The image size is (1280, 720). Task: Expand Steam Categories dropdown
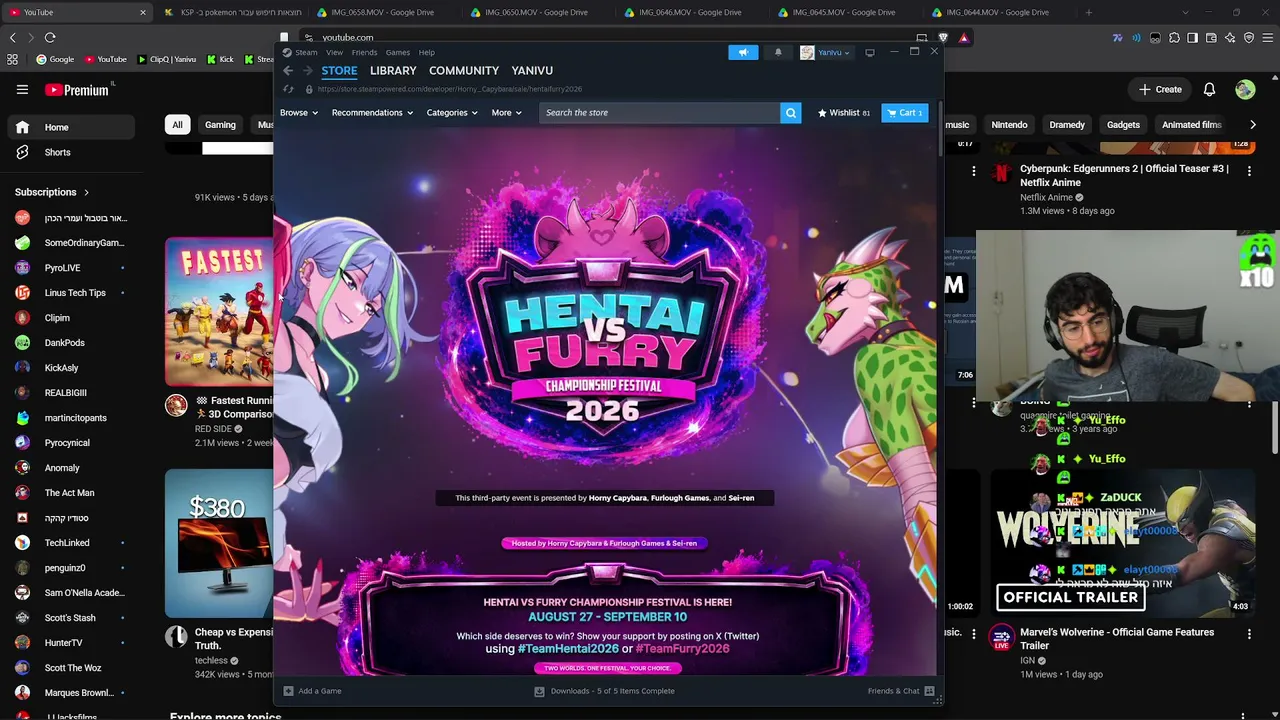452,113
